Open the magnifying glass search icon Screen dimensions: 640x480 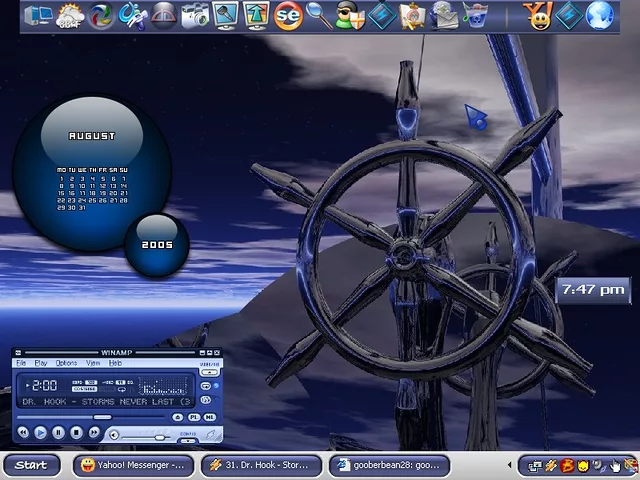pyautogui.click(x=319, y=15)
